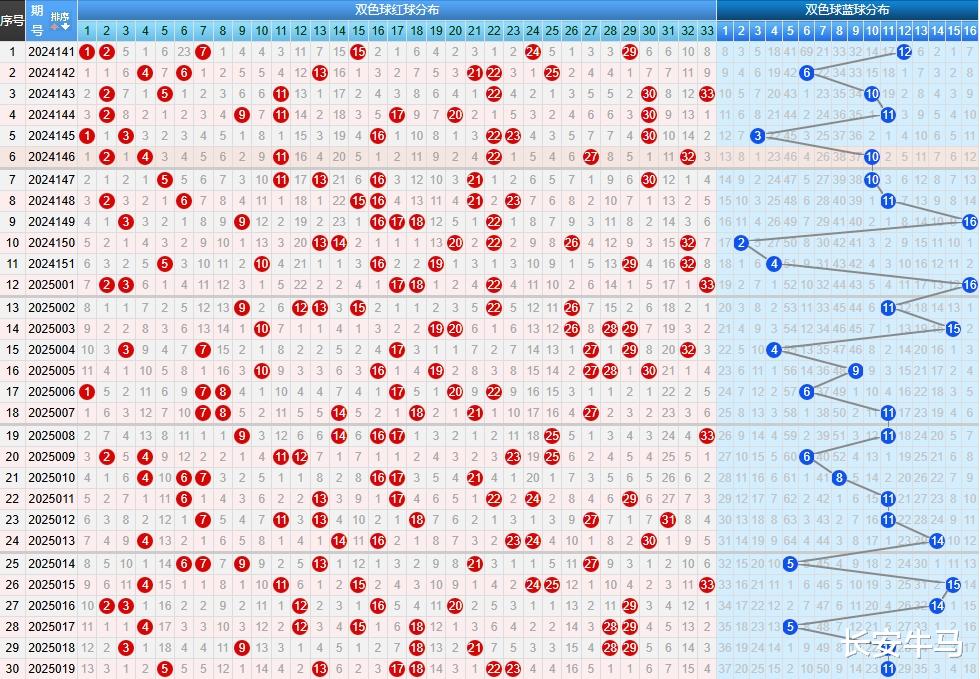Click blue ball 14 in period 2025016
Viewport: 980px width, 679px height.
pyautogui.click(x=936, y=606)
